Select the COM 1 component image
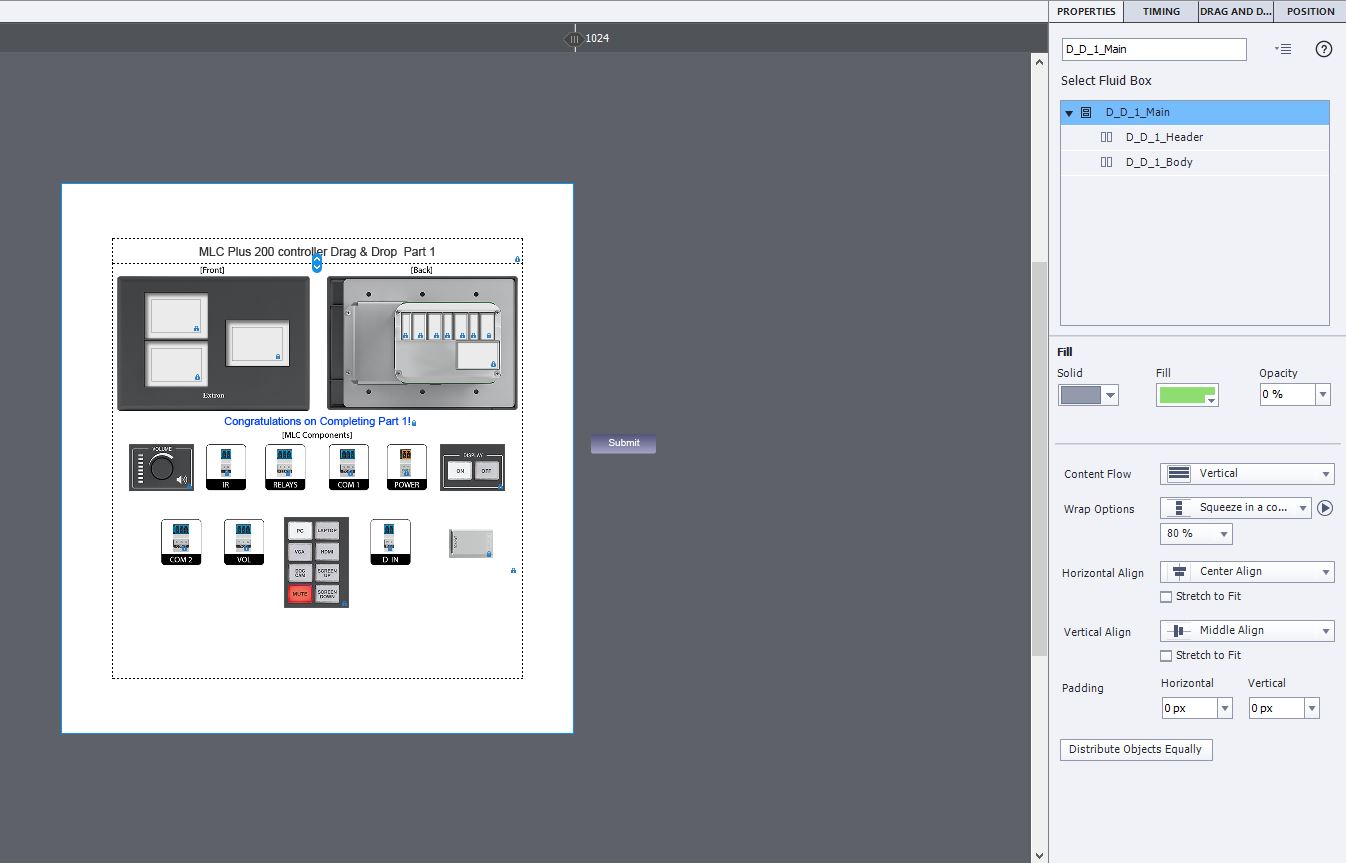 (349, 467)
